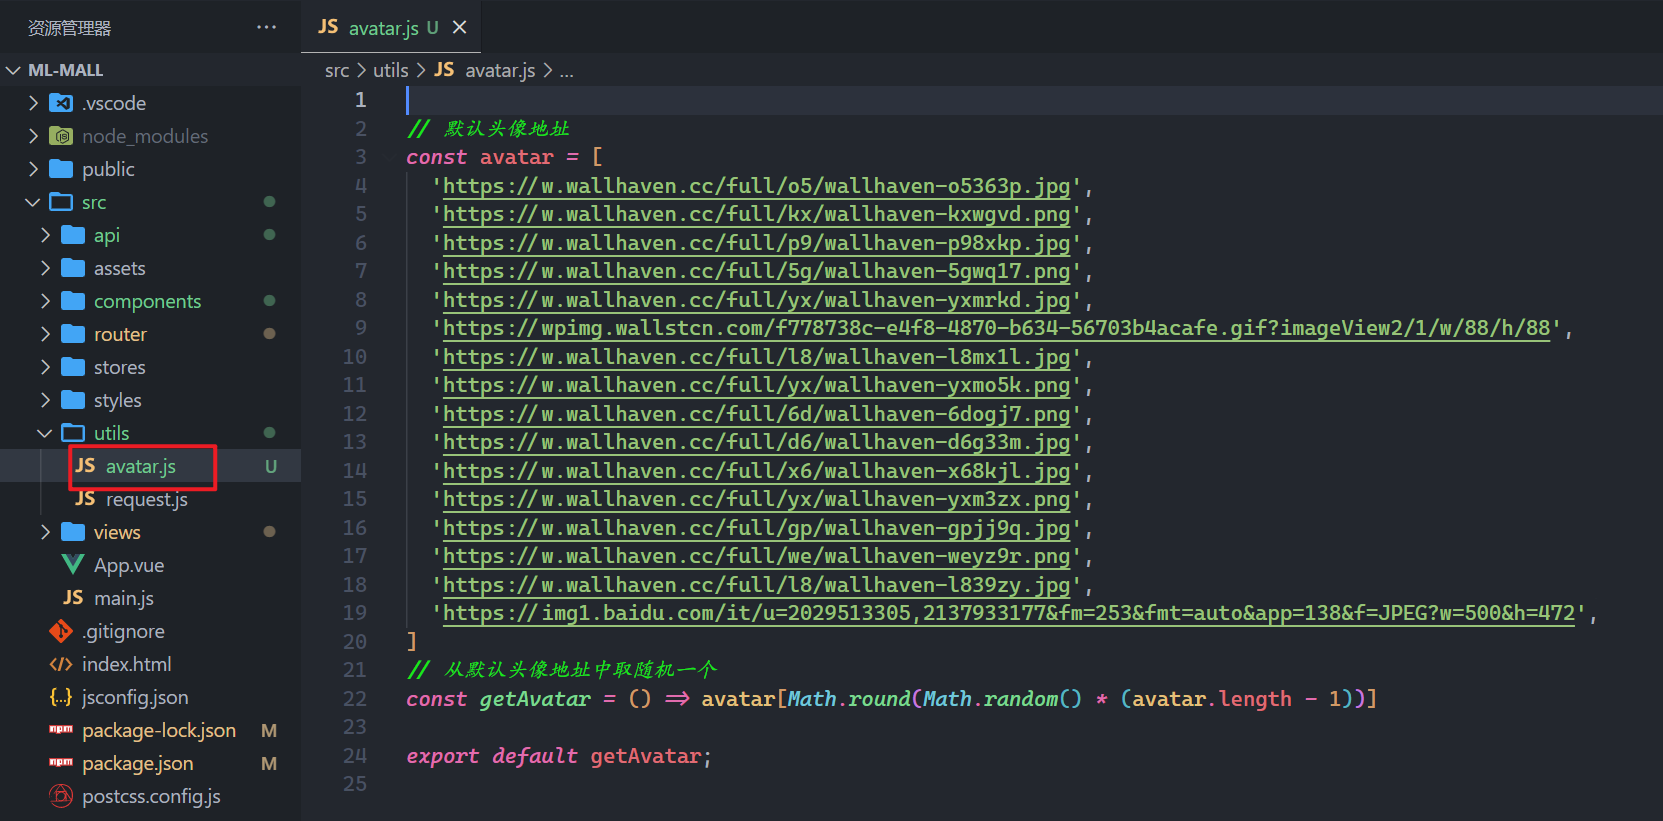Screen dimensions: 1663x821
Task: Click the public folder icon
Action: pos(61,169)
